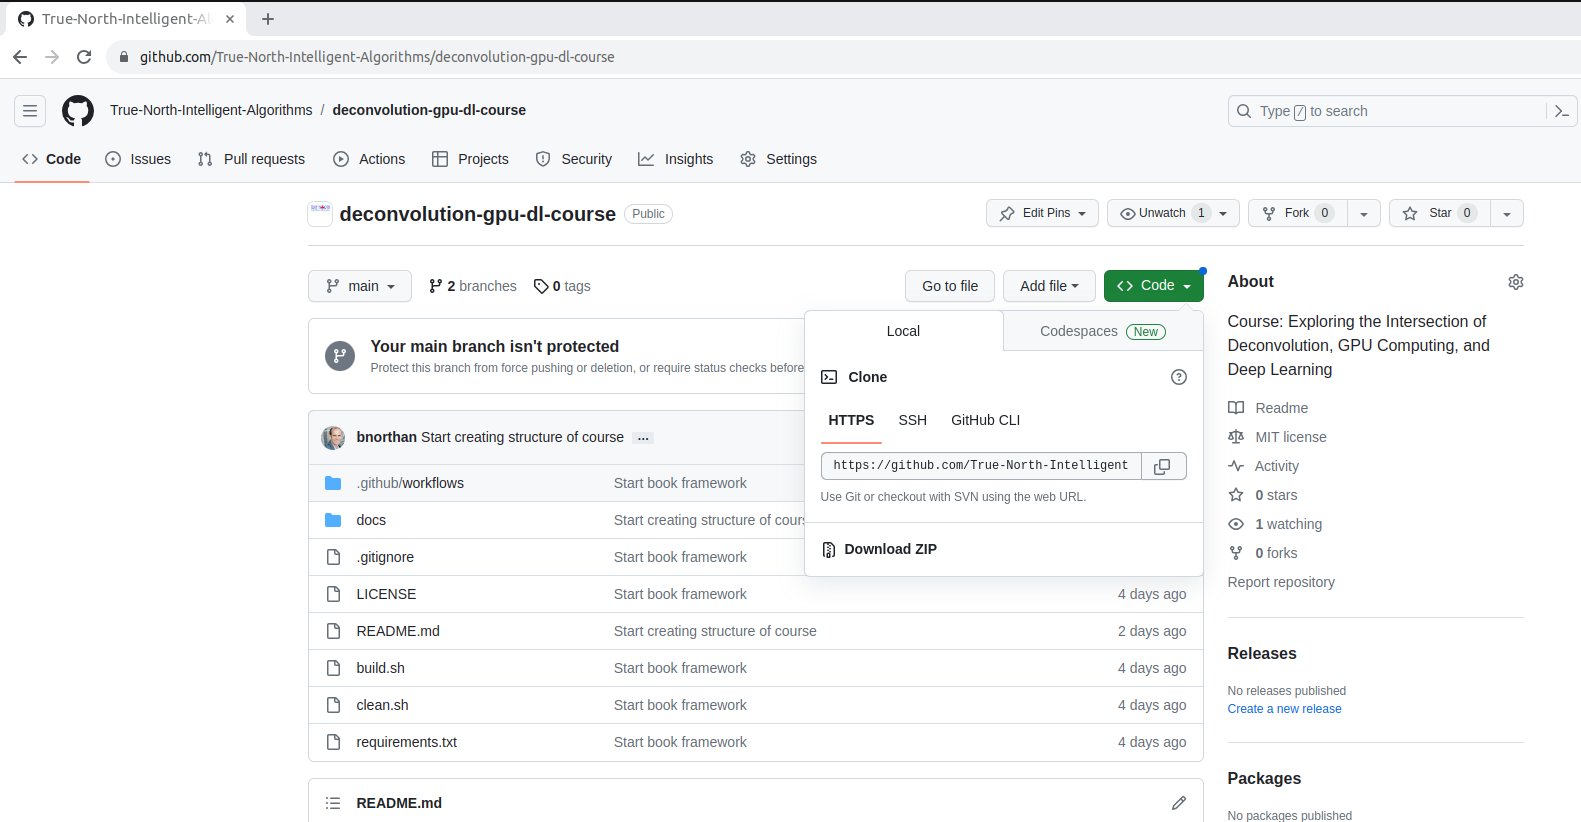Focus the Type / to search field
This screenshot has height=822, width=1581.
point(1390,111)
